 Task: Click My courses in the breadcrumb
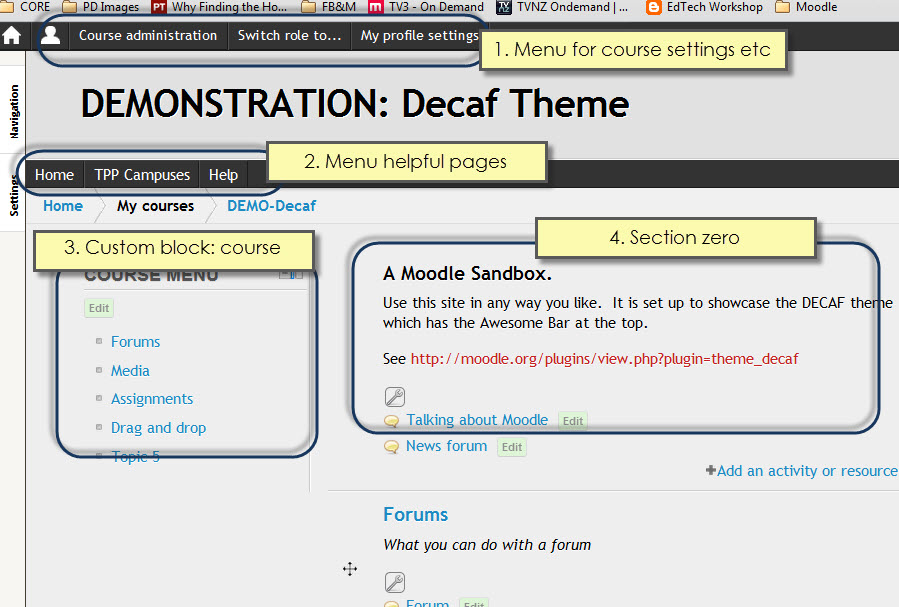point(155,206)
